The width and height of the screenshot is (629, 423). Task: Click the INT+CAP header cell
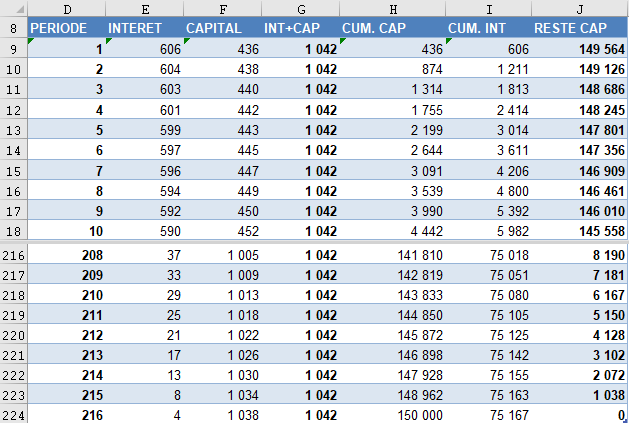point(300,28)
